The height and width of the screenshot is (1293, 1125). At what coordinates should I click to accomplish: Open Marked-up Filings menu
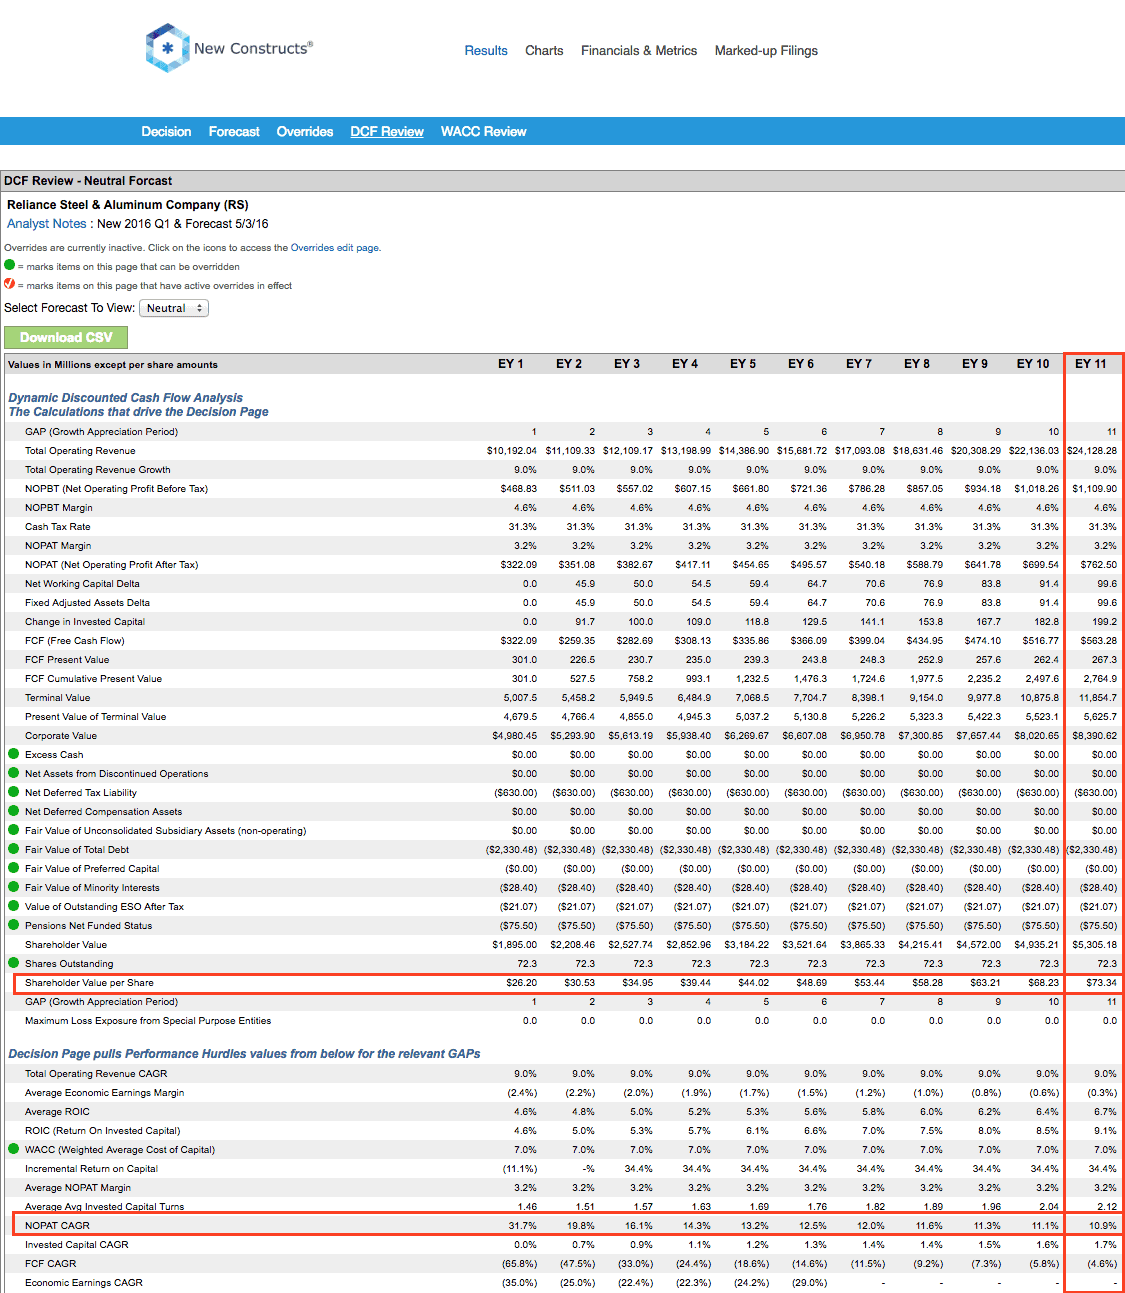coord(766,50)
